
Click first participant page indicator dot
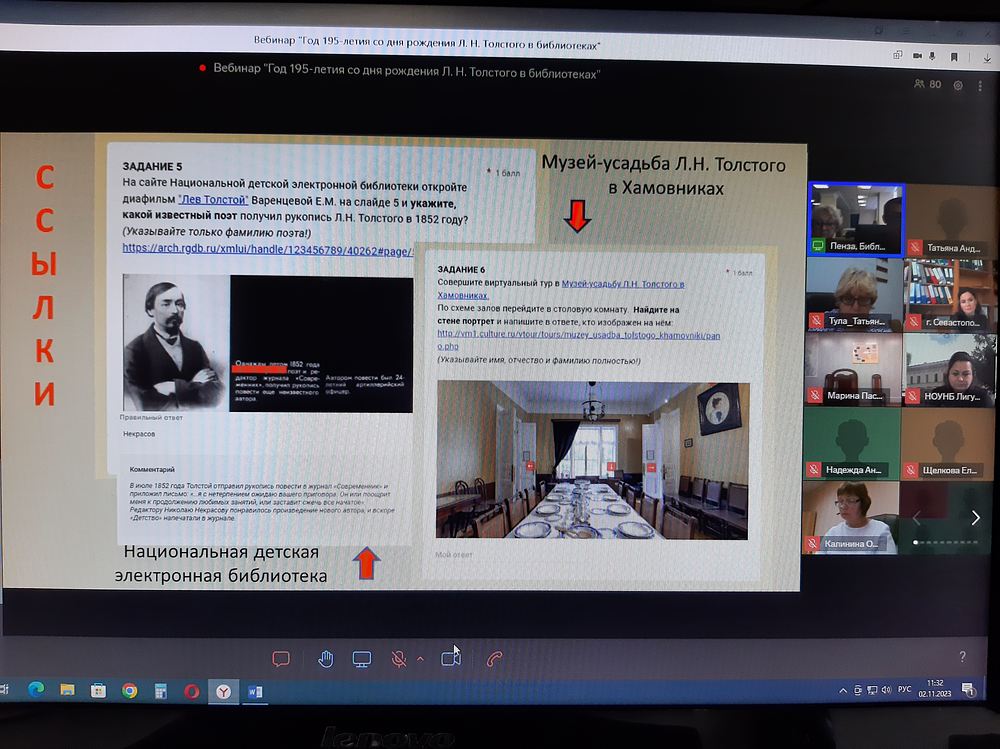click(x=916, y=542)
